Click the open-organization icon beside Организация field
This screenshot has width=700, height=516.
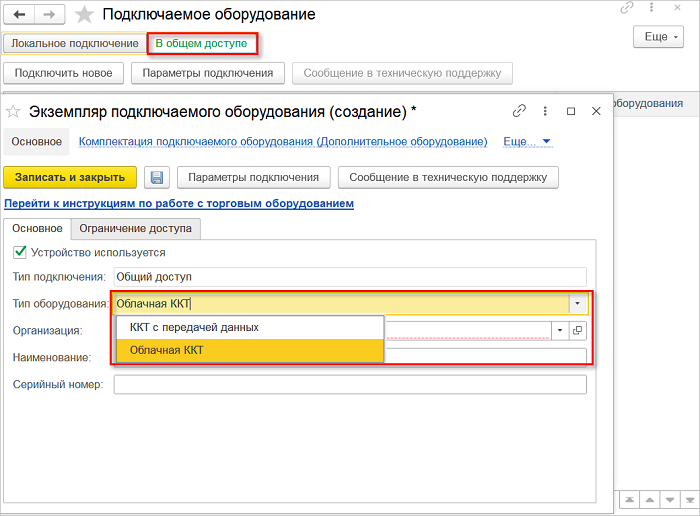pos(578,331)
